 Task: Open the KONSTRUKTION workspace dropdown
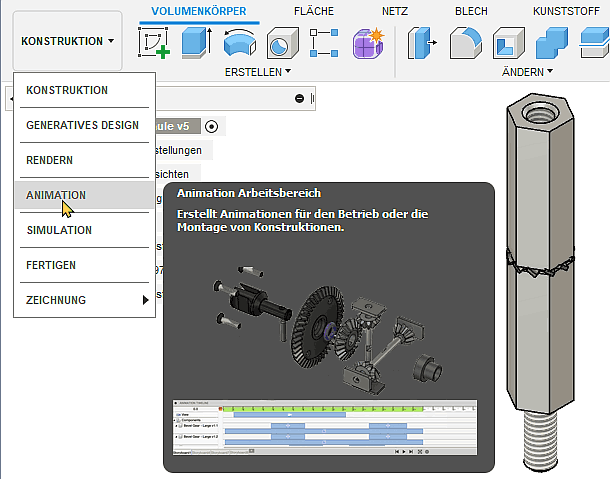(x=67, y=42)
